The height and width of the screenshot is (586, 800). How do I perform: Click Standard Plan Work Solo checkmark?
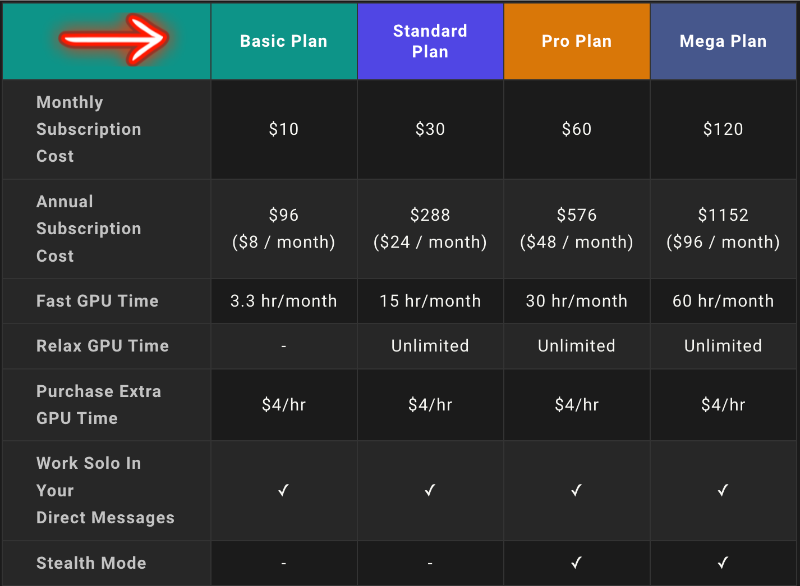point(430,490)
